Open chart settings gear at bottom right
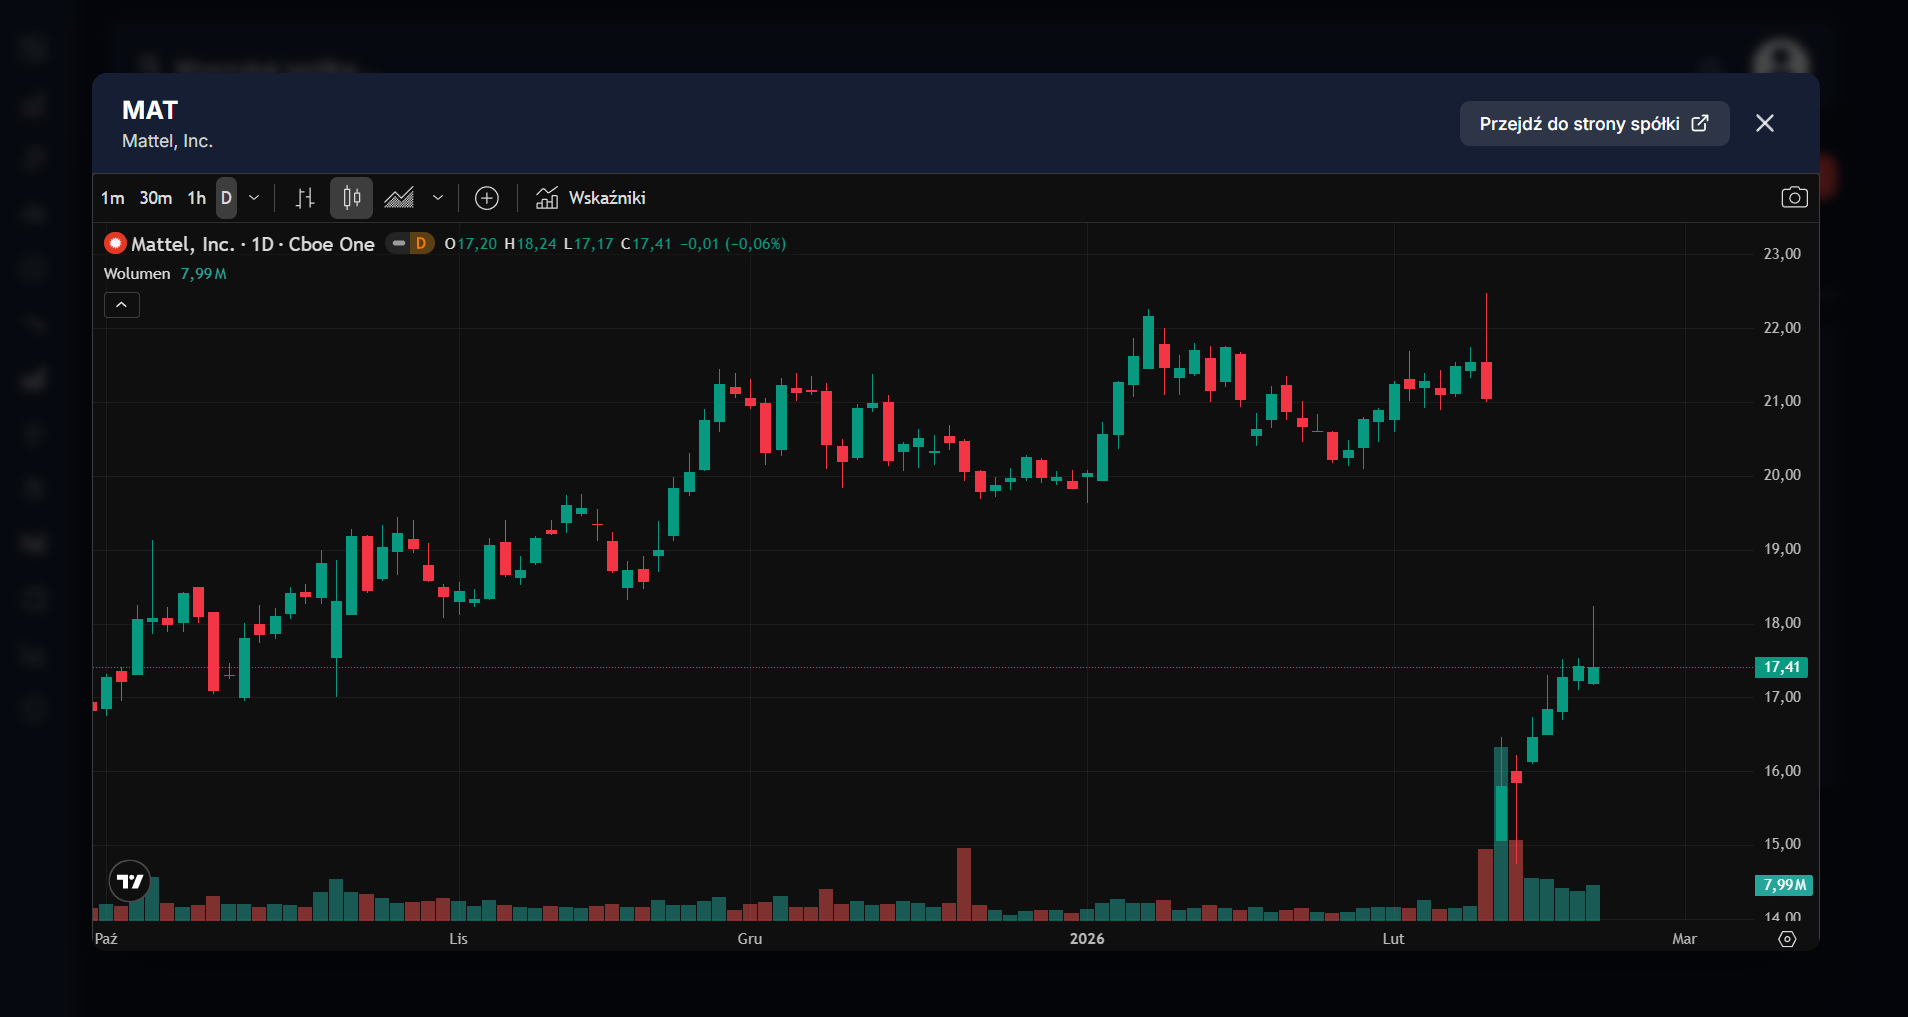Screen dimensions: 1908x1017 pos(1787,939)
